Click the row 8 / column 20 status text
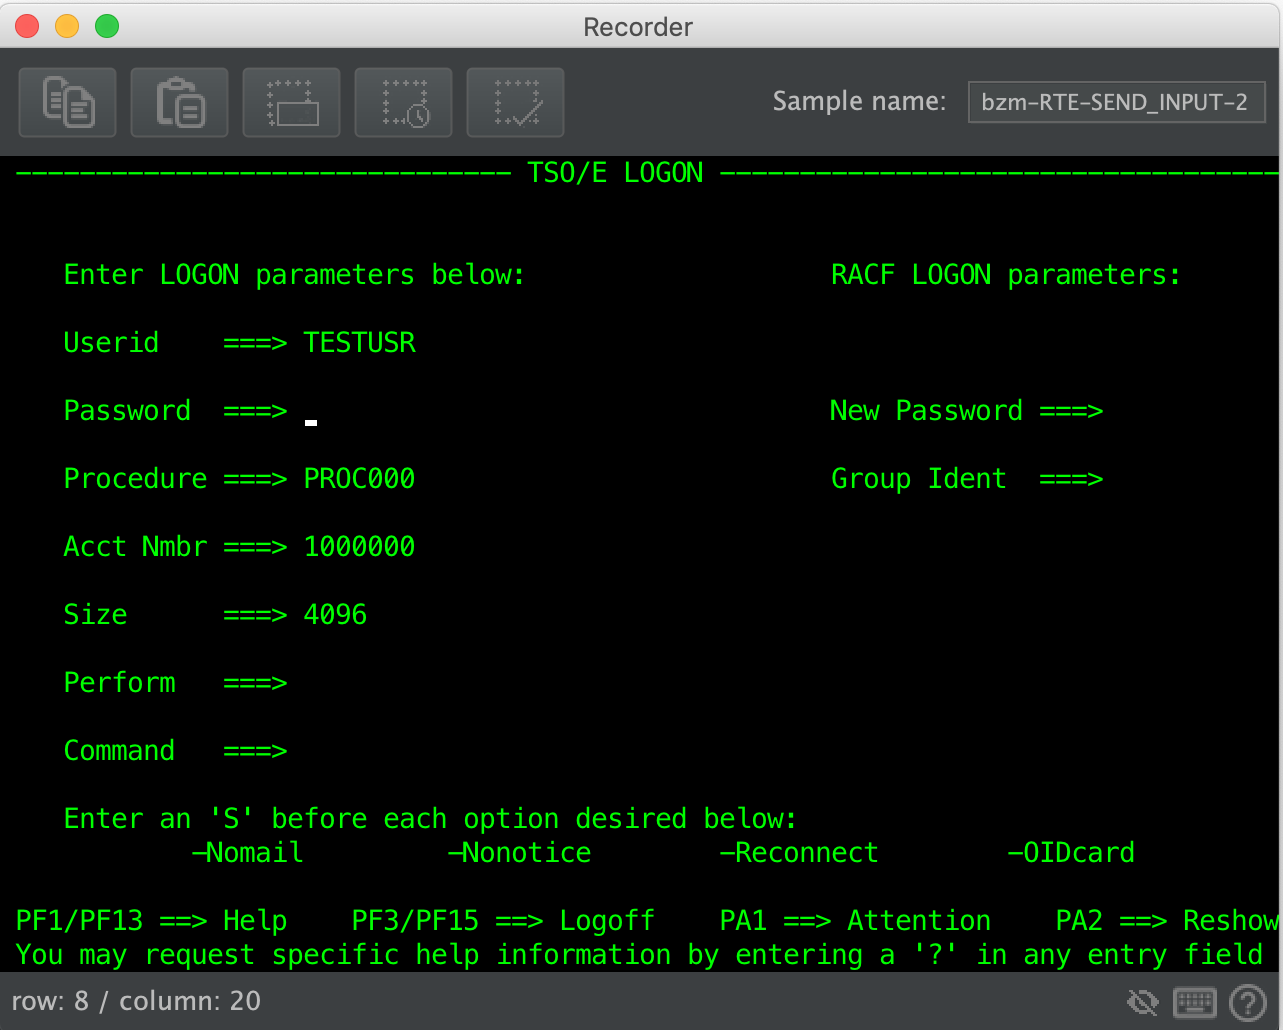This screenshot has height=1030, width=1283. click(136, 1001)
